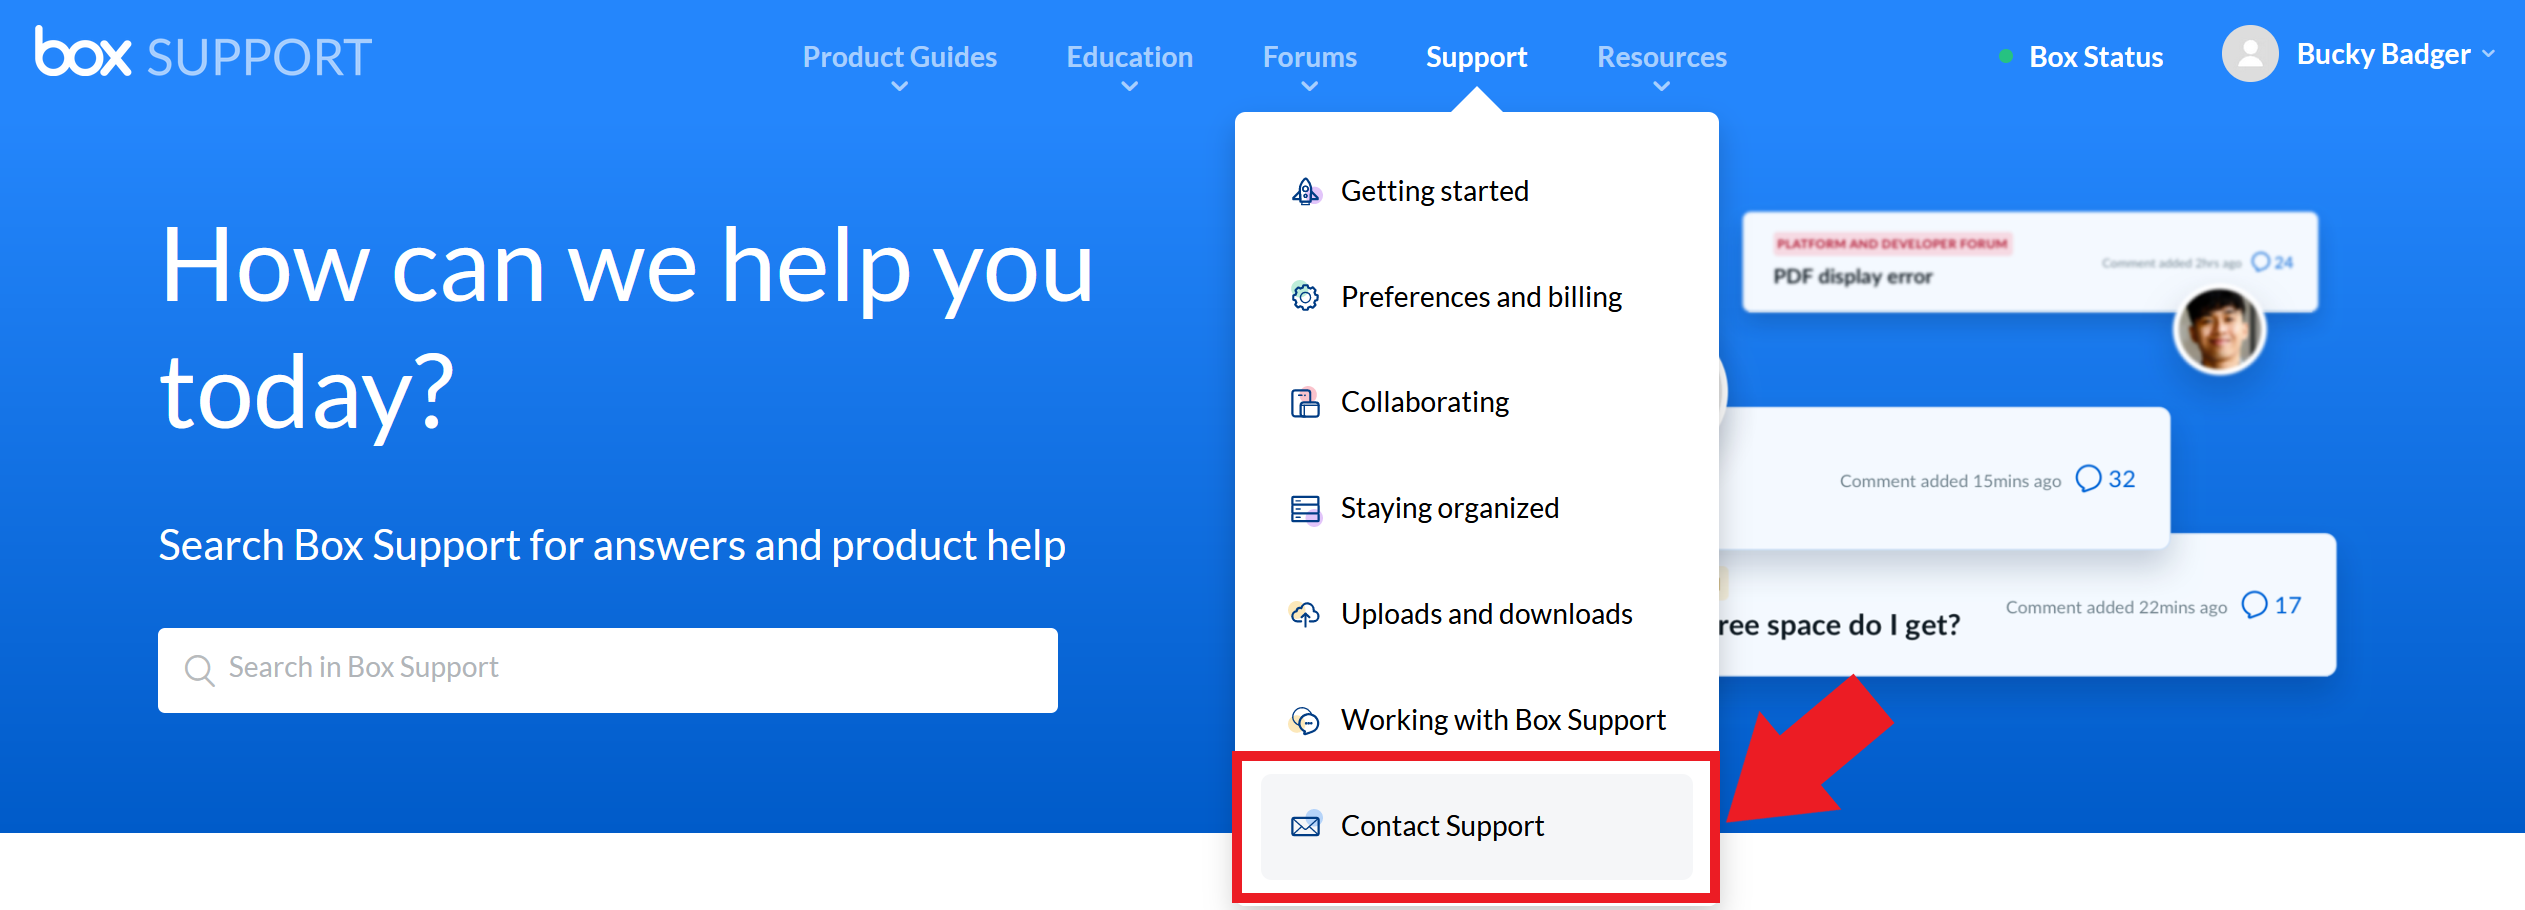This screenshot has width=2525, height=910.
Task: Expand the Product Guides chevron
Action: pos(900,87)
